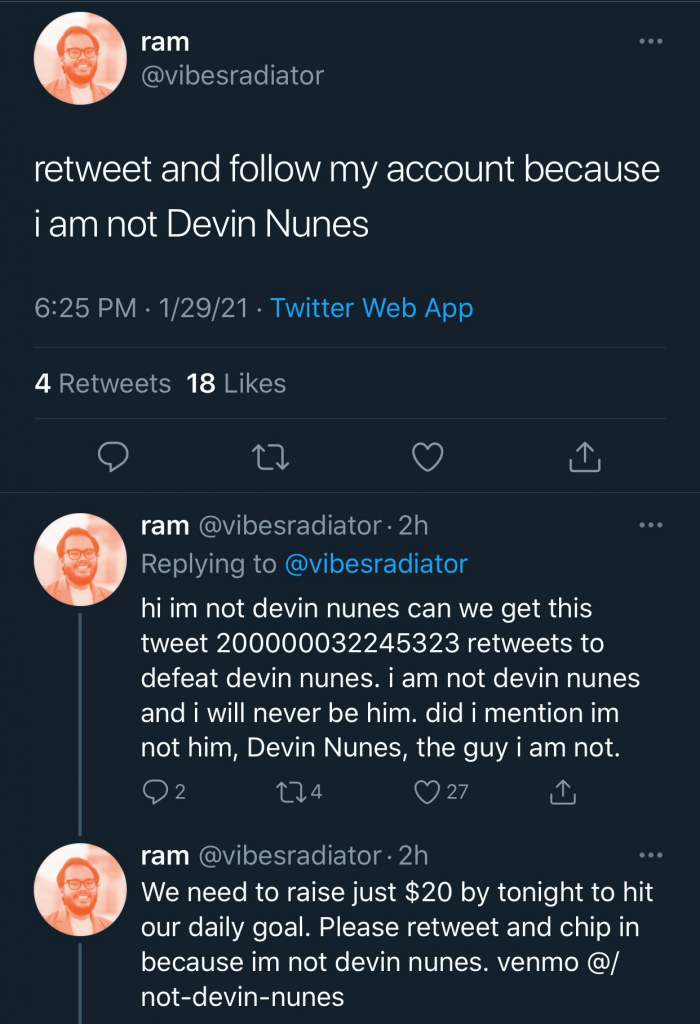This screenshot has height=1024, width=700.
Task: Click reply icon showing 2 replies
Action: tap(157, 792)
